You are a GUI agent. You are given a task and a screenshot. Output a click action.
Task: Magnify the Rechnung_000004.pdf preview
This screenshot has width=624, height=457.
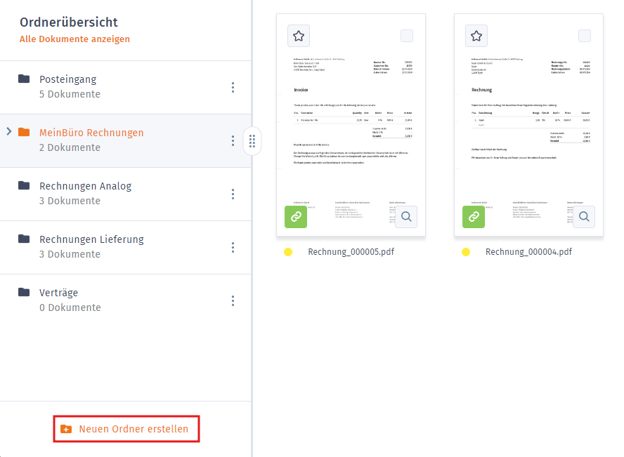[x=584, y=216]
